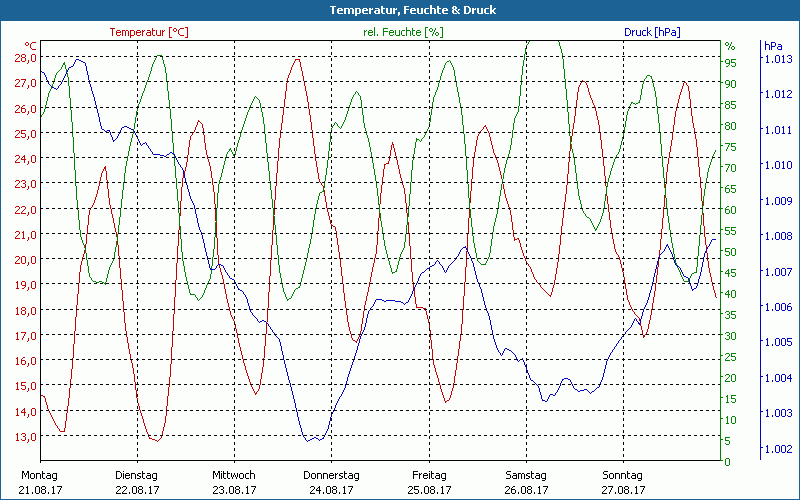Image resolution: width=800 pixels, height=500 pixels.
Task: Select the 'Freitag' day label
Action: [428, 475]
